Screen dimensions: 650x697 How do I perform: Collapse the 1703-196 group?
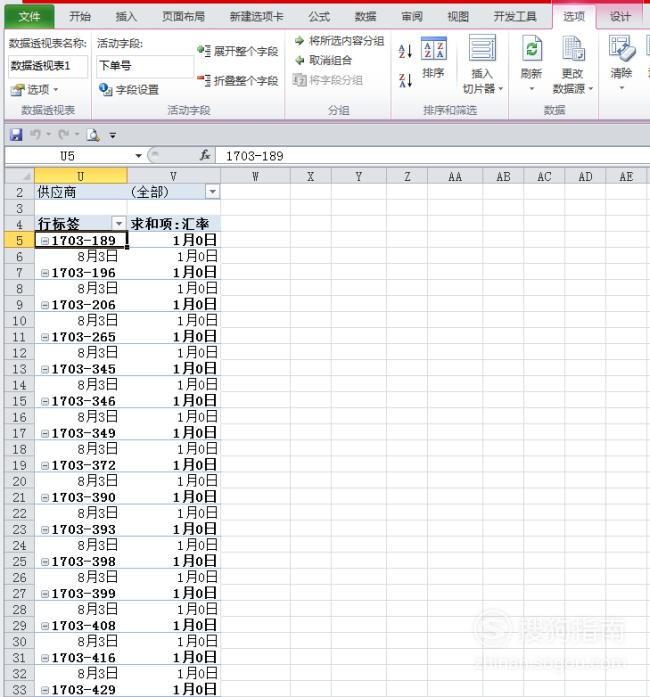click(x=45, y=272)
